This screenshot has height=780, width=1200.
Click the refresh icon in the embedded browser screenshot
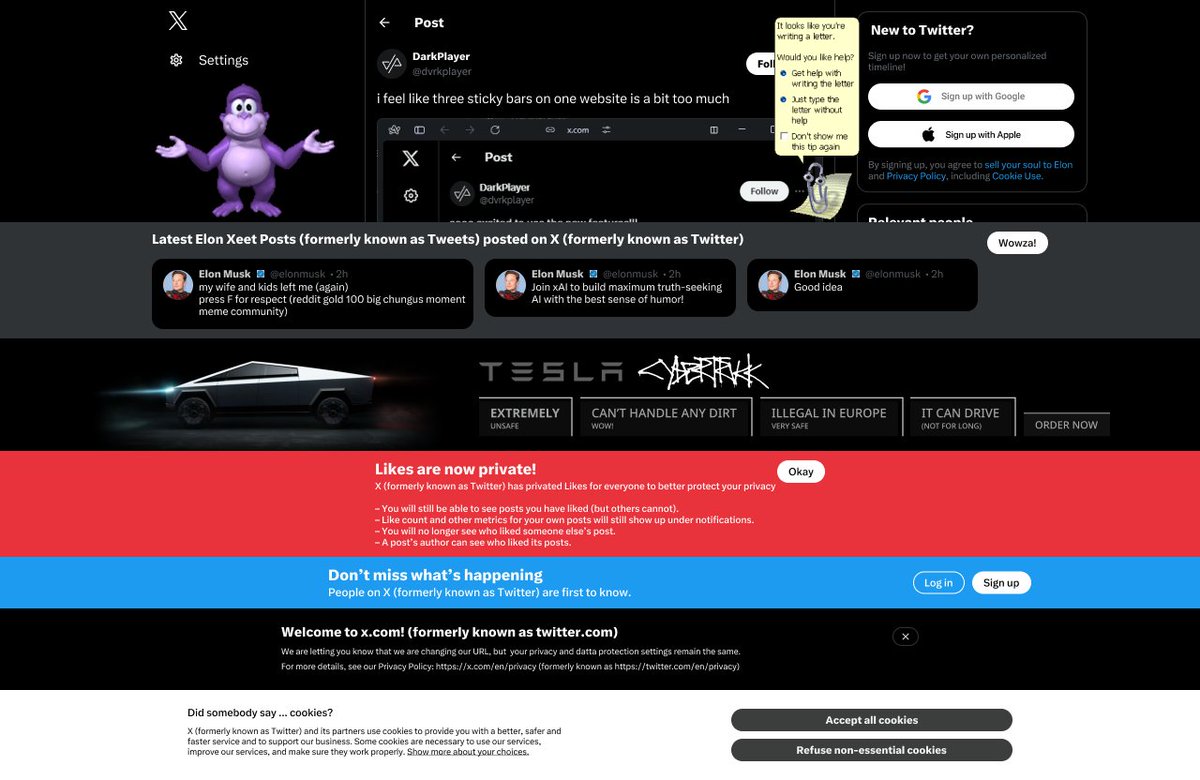(495, 130)
